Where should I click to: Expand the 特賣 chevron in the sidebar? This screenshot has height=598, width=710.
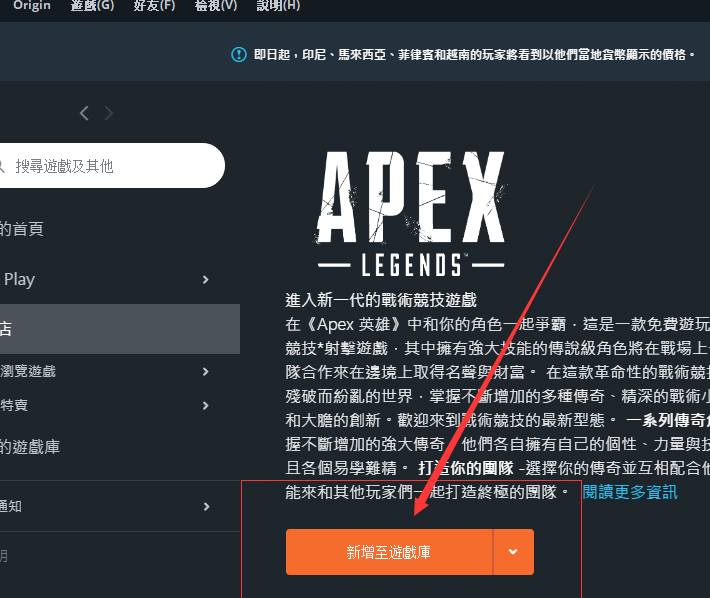click(x=205, y=405)
